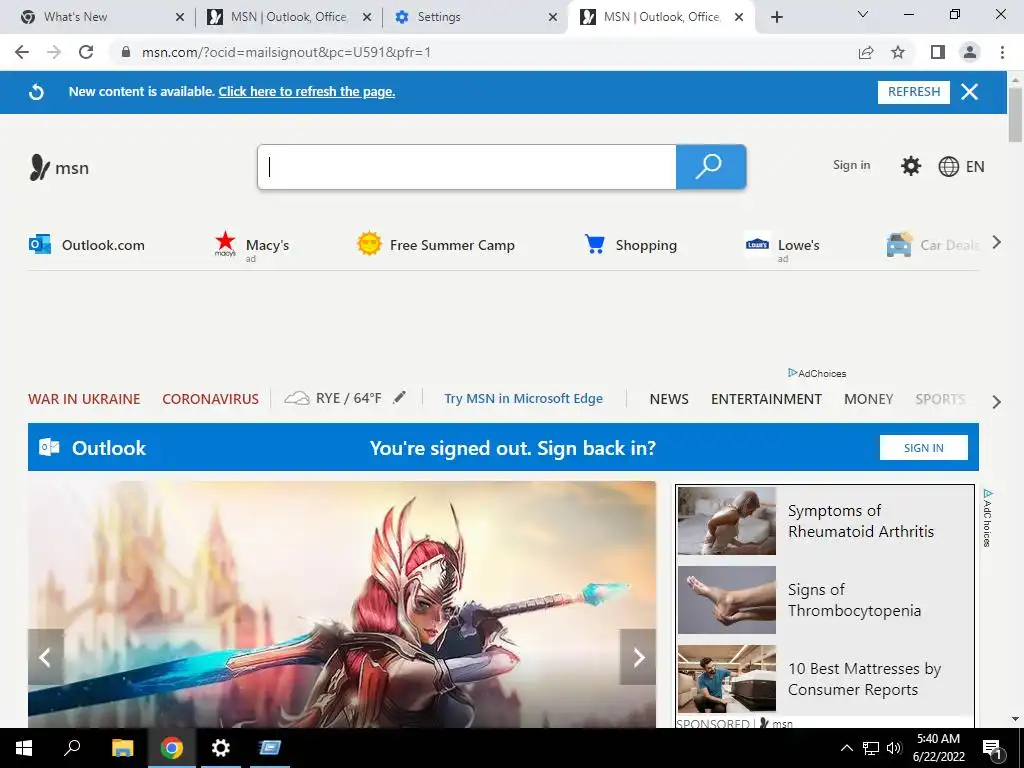Open 10 Best Mattresses by Consumer Reports
This screenshot has width=1024, height=768.
click(864, 679)
